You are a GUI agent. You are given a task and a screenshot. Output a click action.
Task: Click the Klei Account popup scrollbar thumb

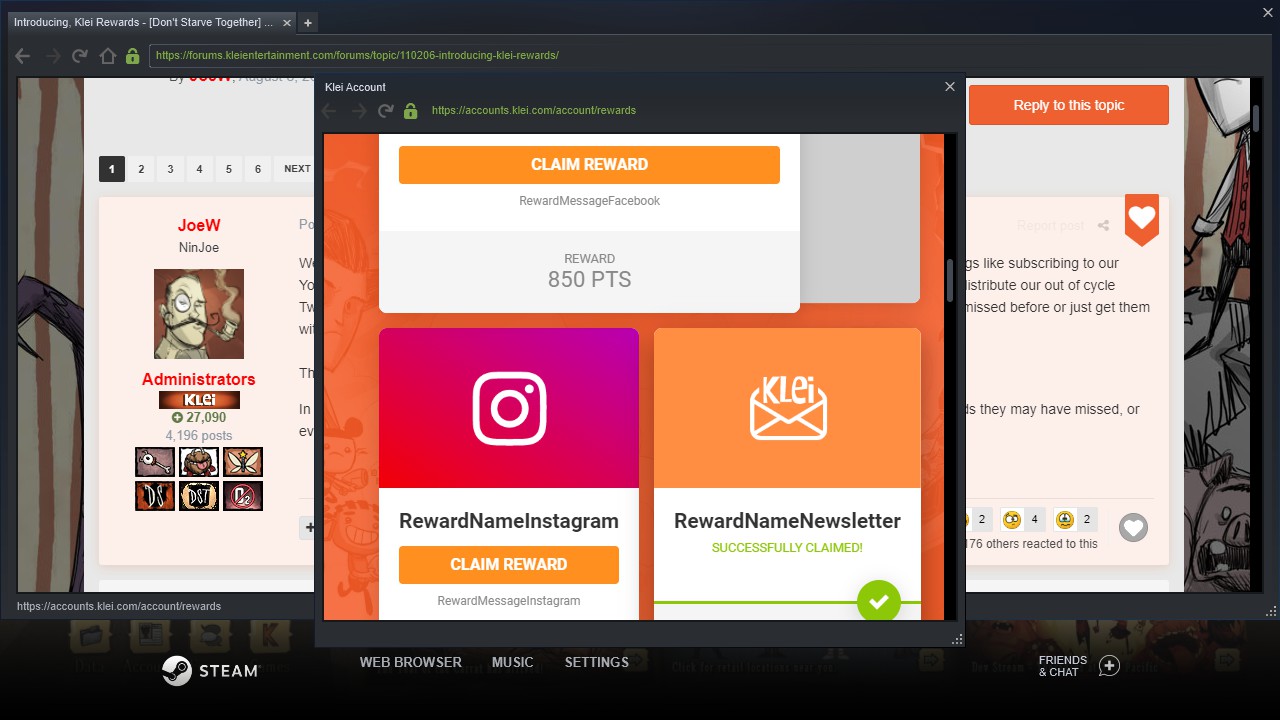point(950,282)
